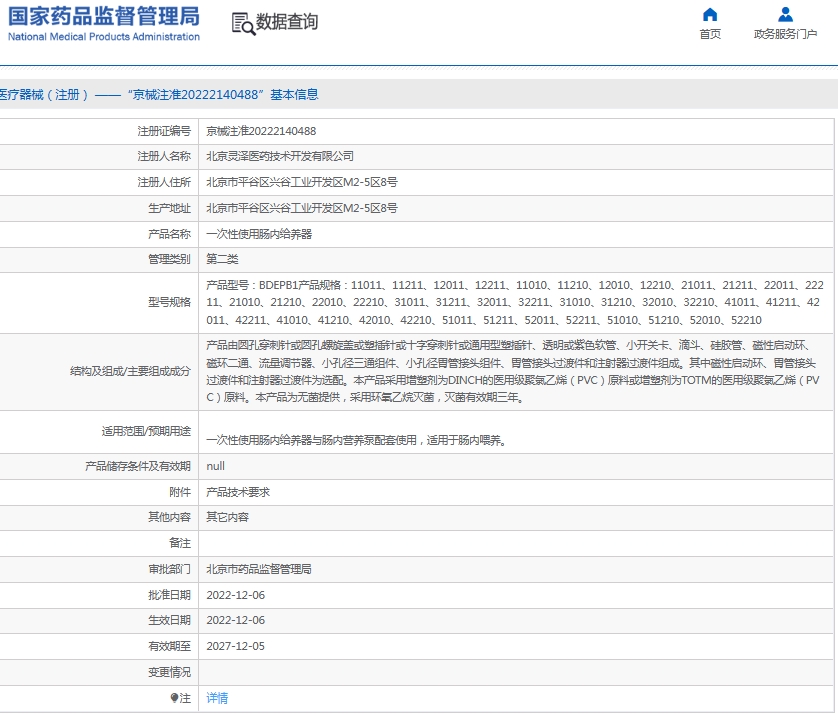Click the 其它内容 value
The image size is (838, 720).
(x=228, y=517)
